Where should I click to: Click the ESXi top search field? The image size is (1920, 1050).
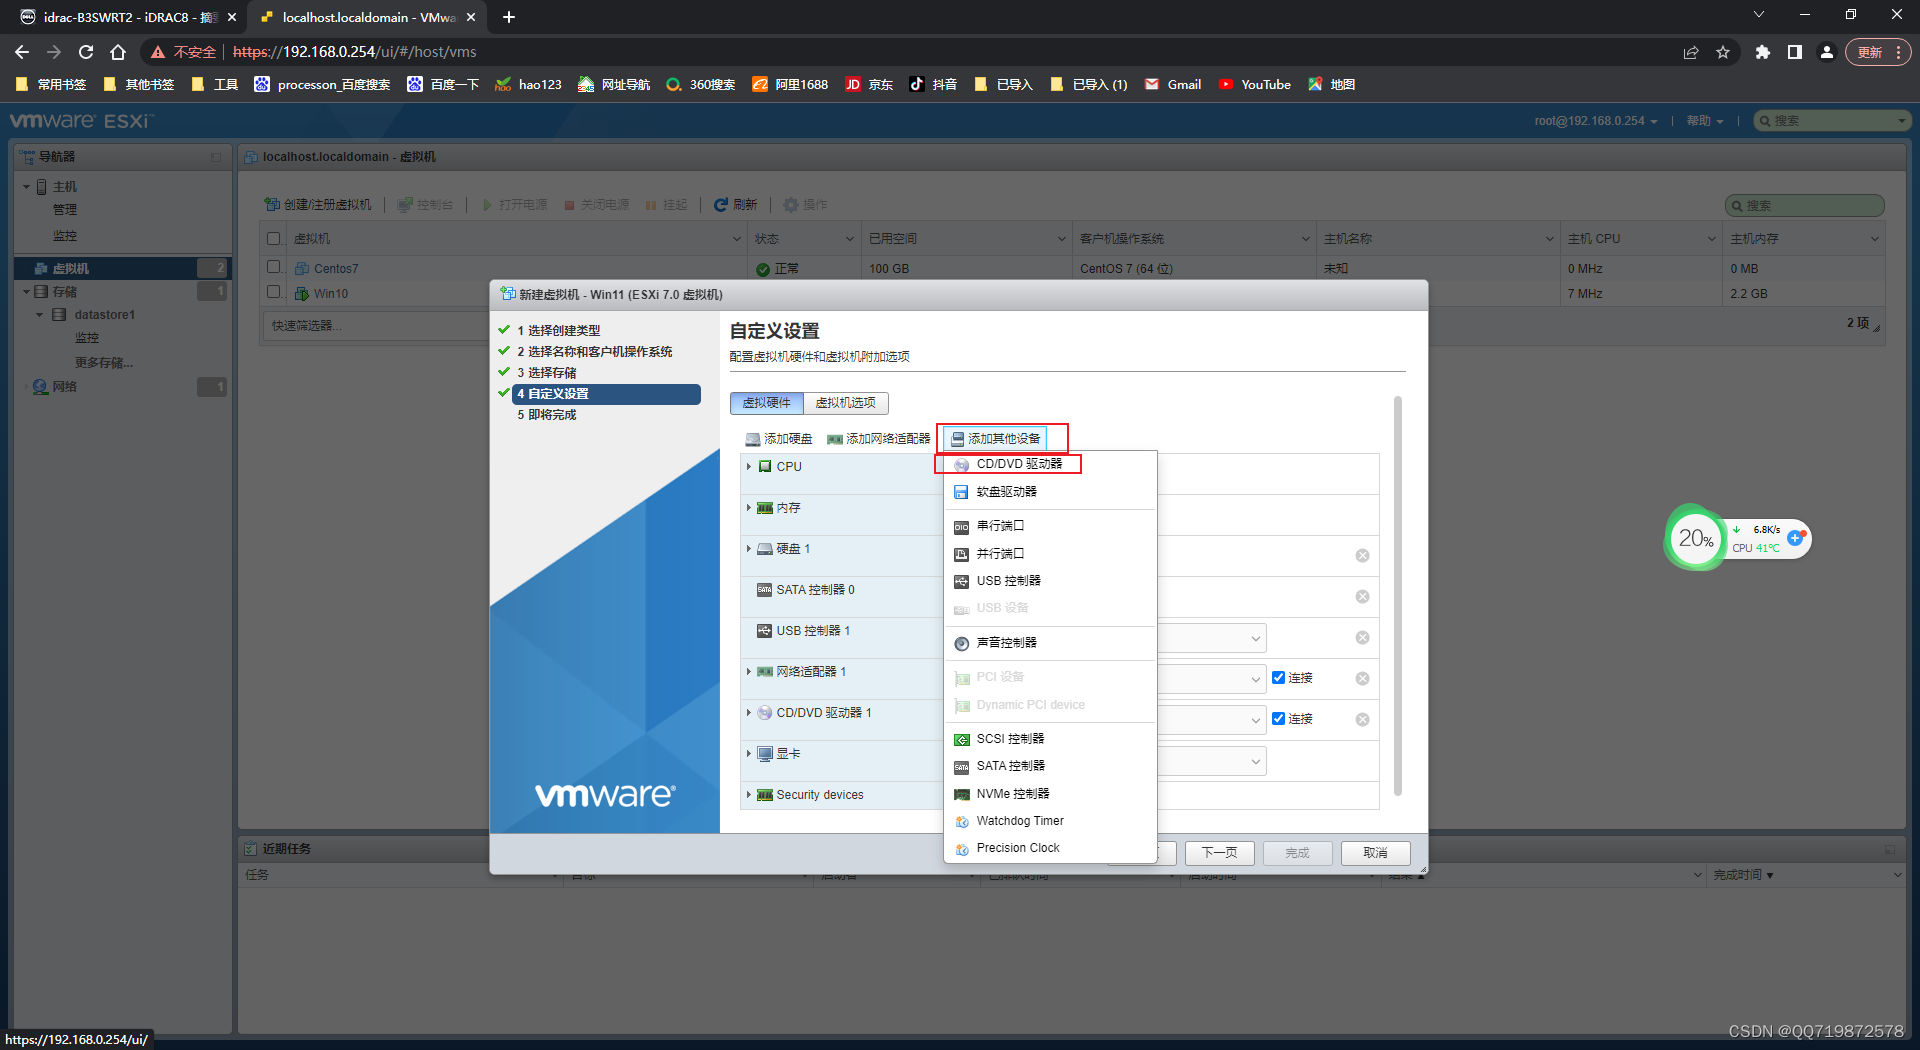[x=1833, y=121]
